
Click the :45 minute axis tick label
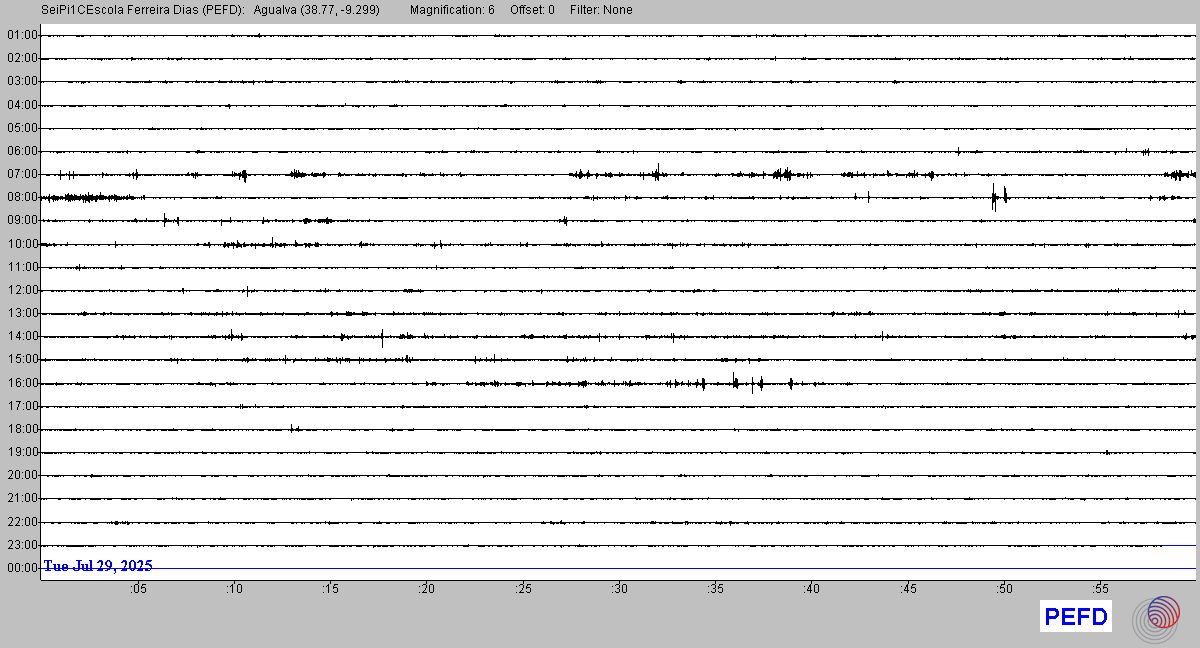pyautogui.click(x=908, y=589)
